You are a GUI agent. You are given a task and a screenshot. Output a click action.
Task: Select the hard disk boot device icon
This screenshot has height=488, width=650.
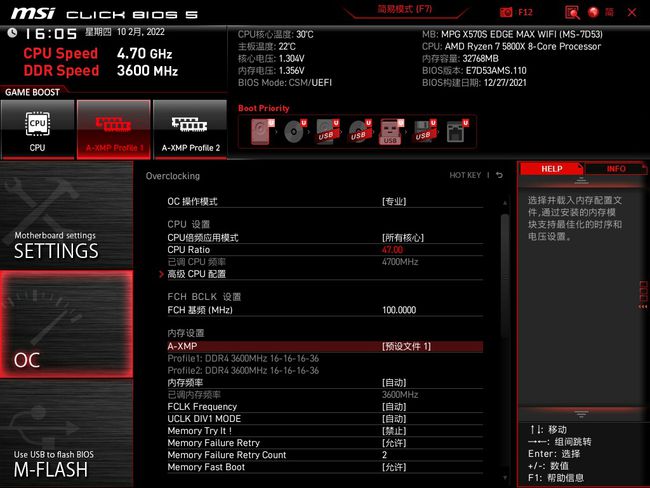[262, 132]
